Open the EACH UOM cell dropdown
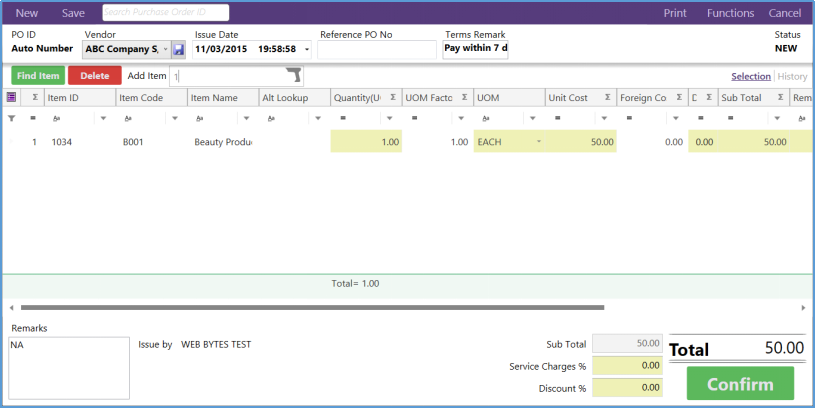This screenshot has width=815, height=408. (x=538, y=142)
